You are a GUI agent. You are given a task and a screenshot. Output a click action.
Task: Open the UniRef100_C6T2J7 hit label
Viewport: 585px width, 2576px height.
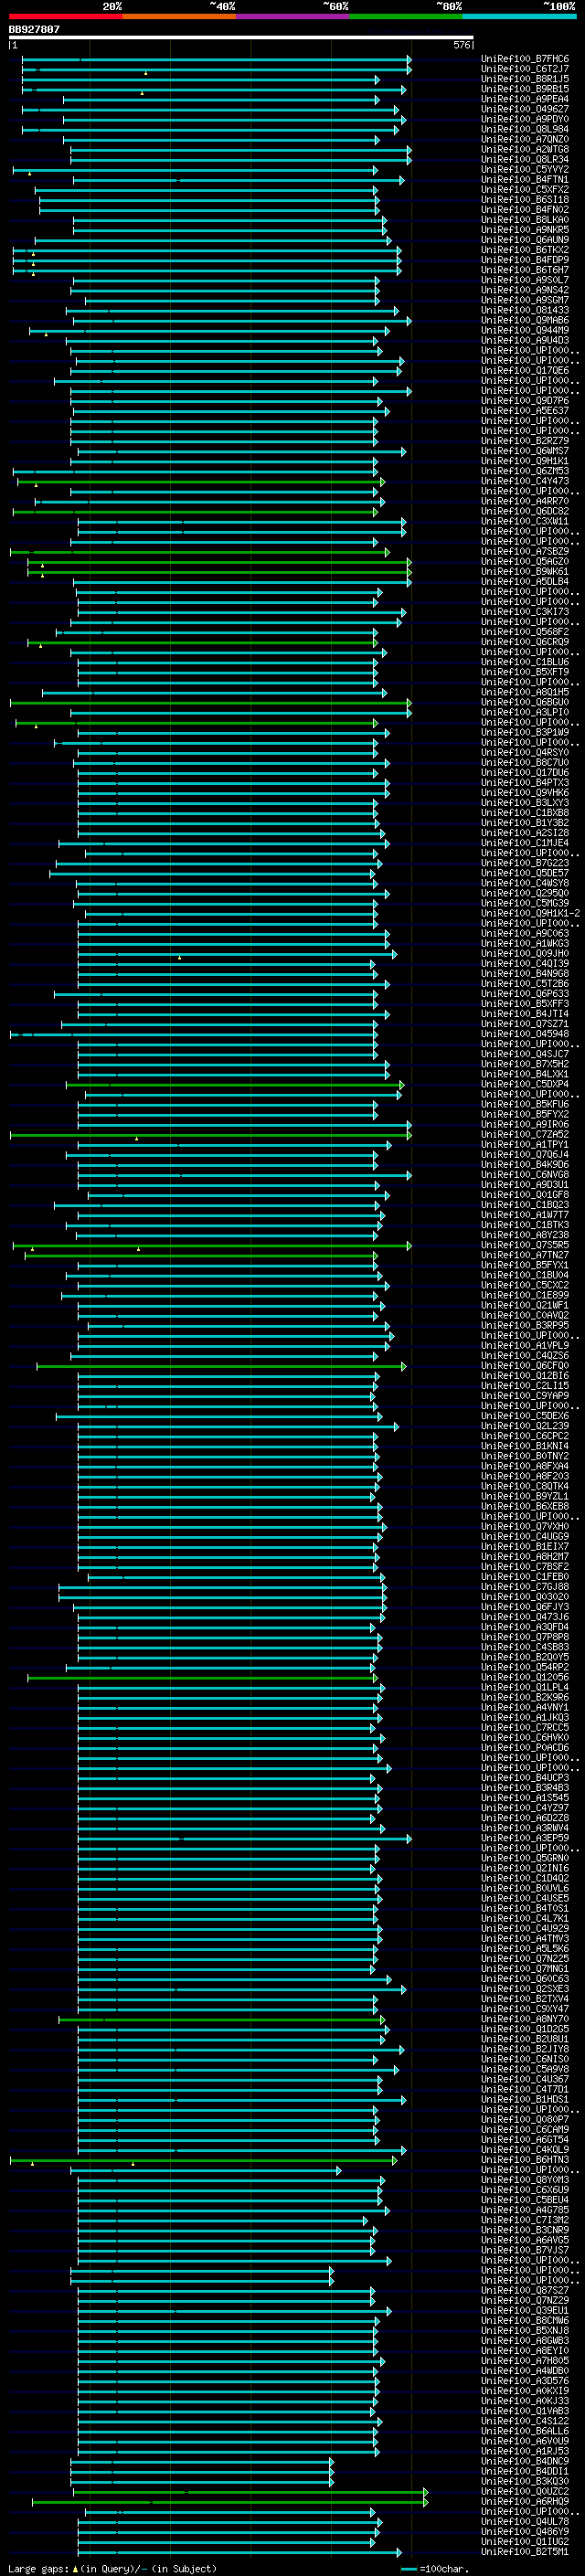pos(525,69)
